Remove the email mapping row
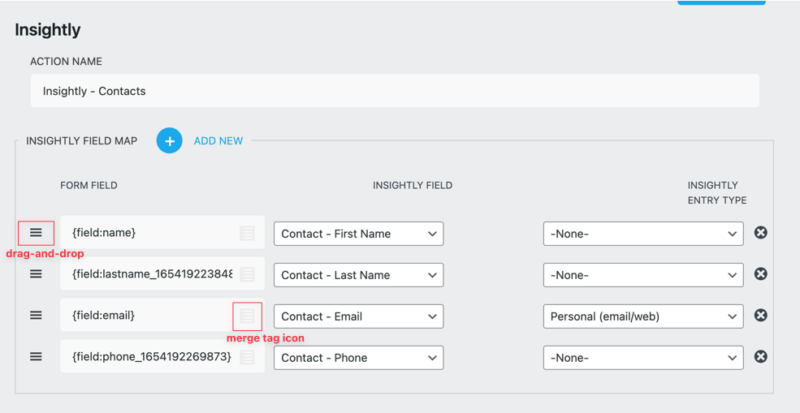This screenshot has height=413, width=800. point(761,315)
